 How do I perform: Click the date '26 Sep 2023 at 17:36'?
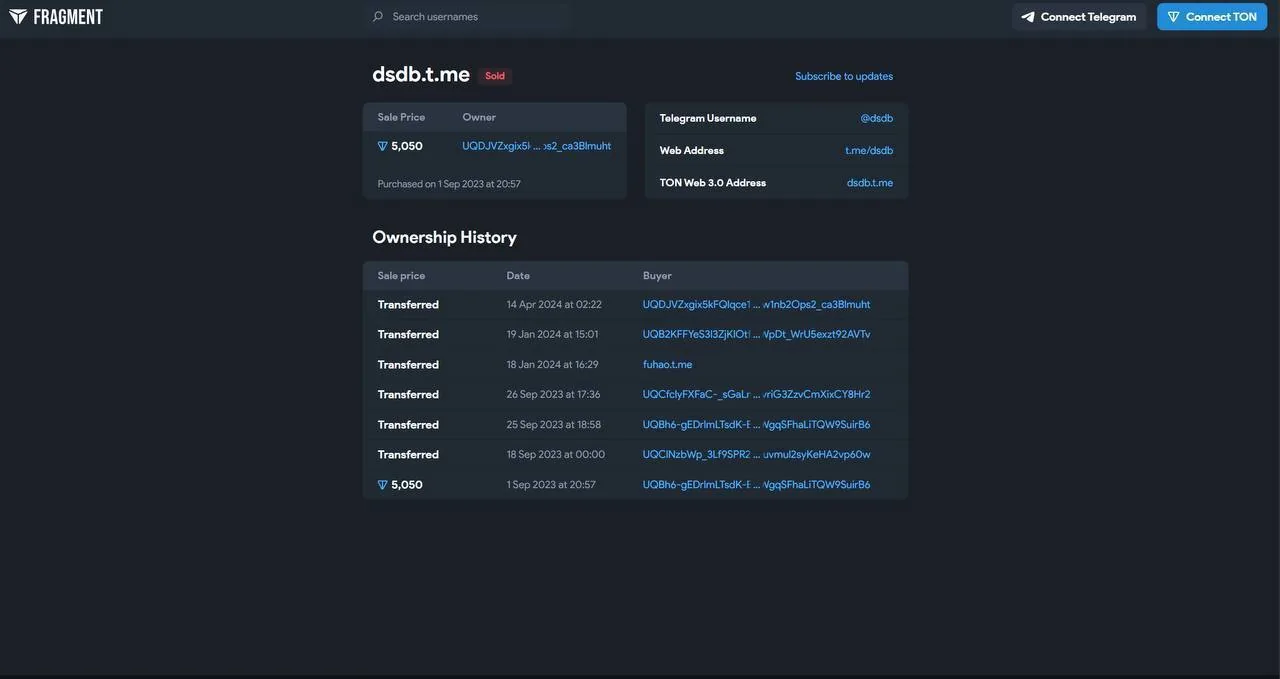[x=554, y=395]
